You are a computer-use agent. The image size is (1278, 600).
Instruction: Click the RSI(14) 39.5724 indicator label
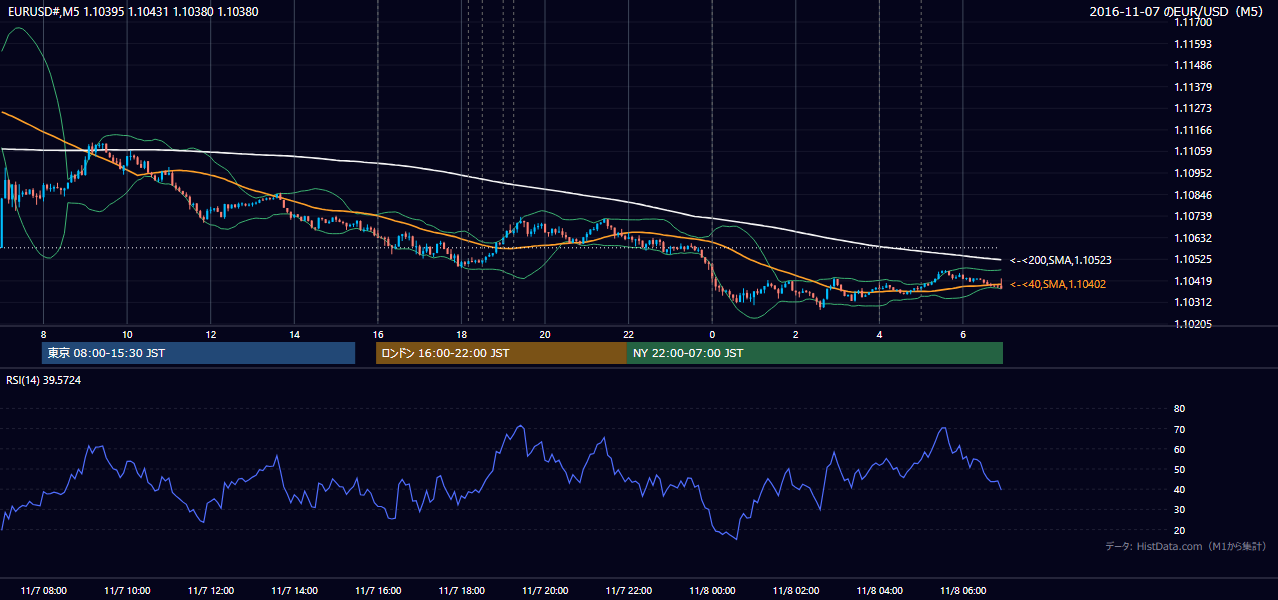pyautogui.click(x=44, y=380)
